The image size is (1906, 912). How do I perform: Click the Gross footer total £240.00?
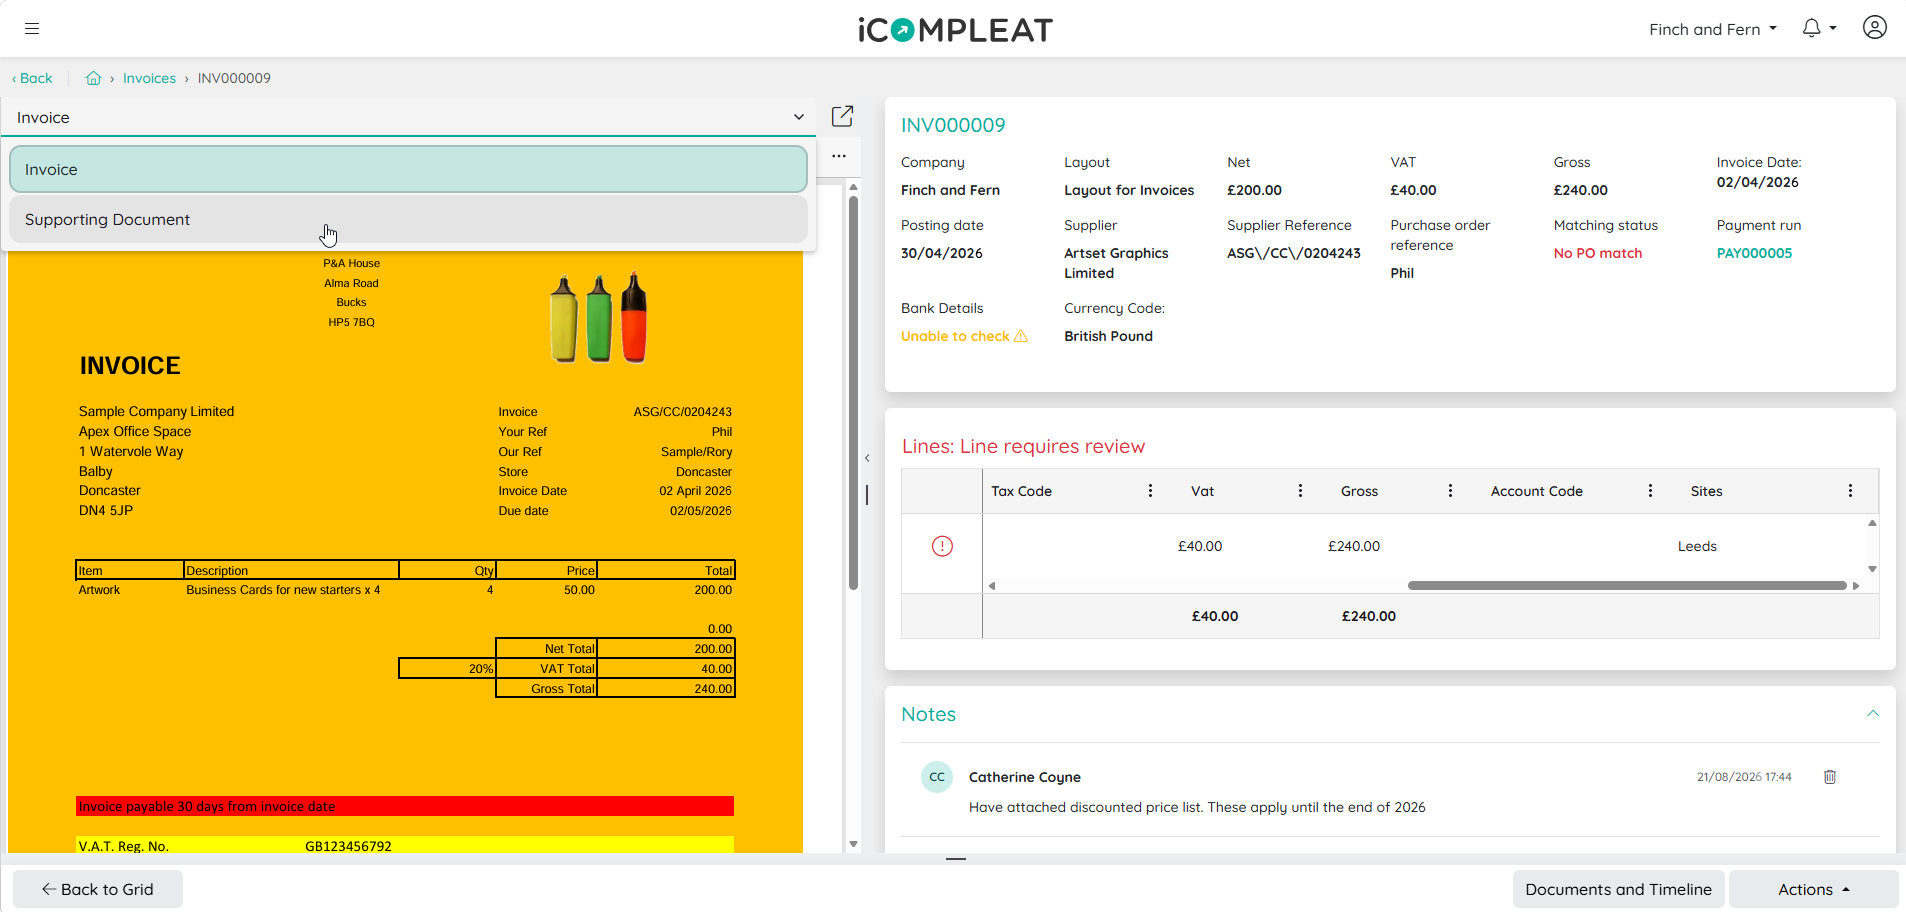click(1368, 616)
